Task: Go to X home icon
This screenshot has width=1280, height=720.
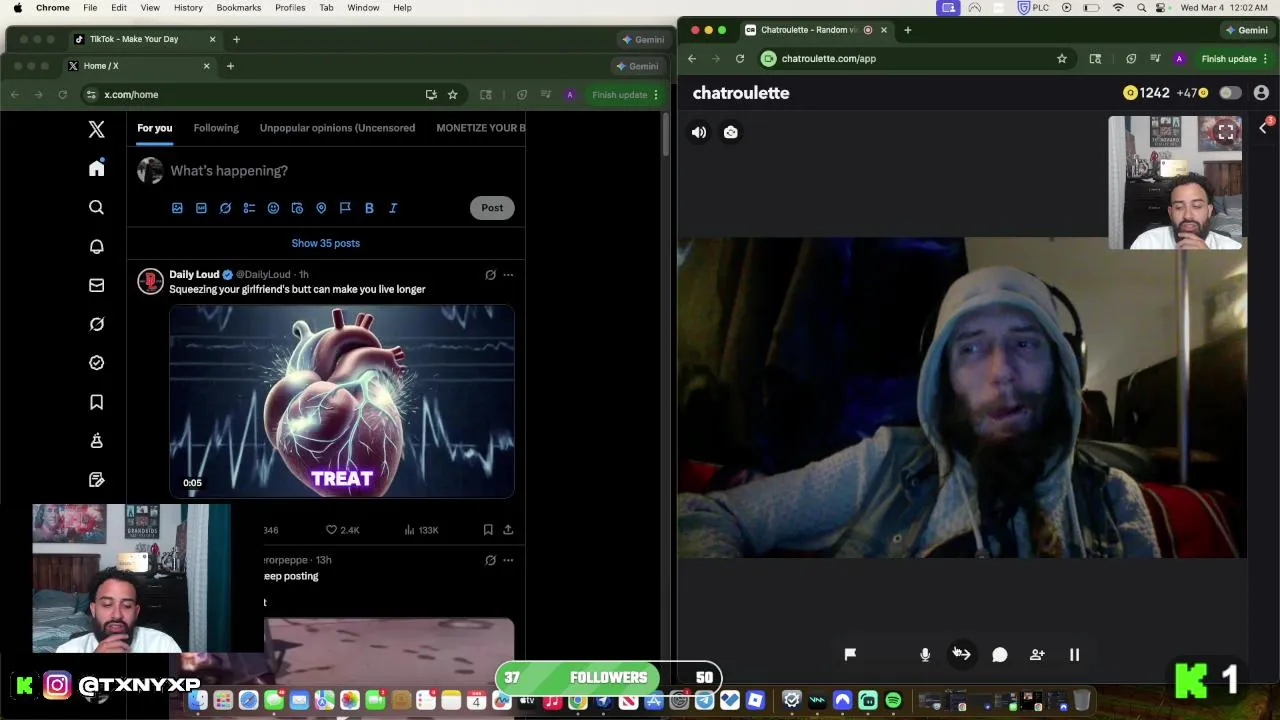Action: click(97, 168)
